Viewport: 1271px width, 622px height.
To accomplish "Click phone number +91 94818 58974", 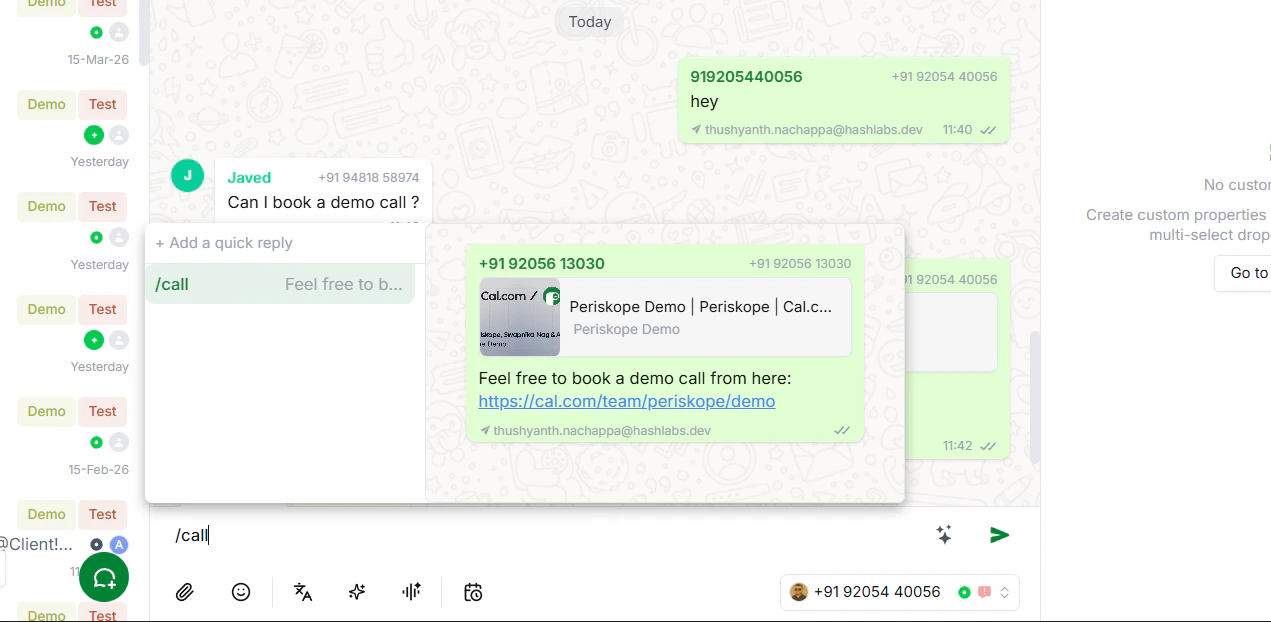I will click(x=368, y=178).
